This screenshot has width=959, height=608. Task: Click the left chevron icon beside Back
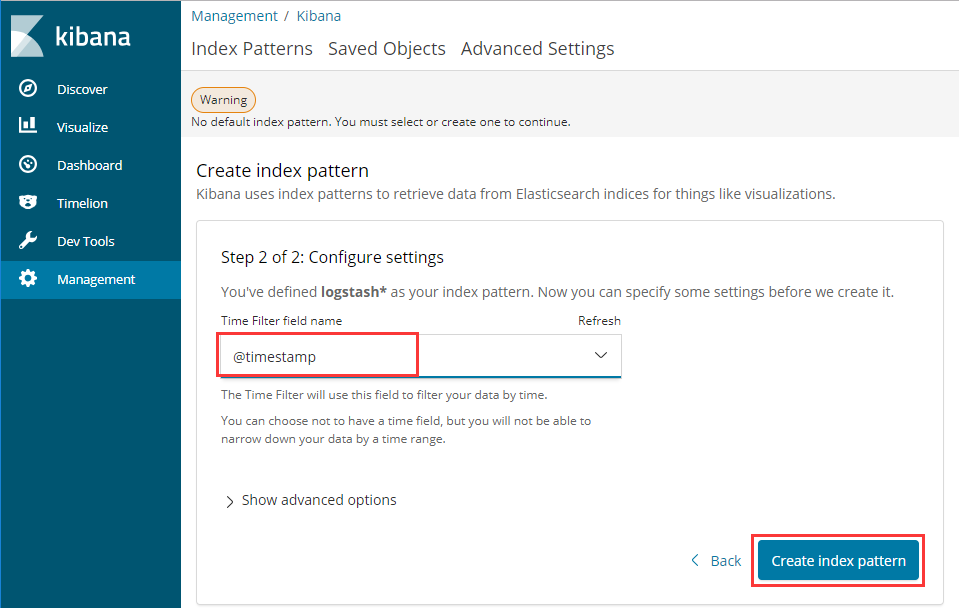click(695, 560)
